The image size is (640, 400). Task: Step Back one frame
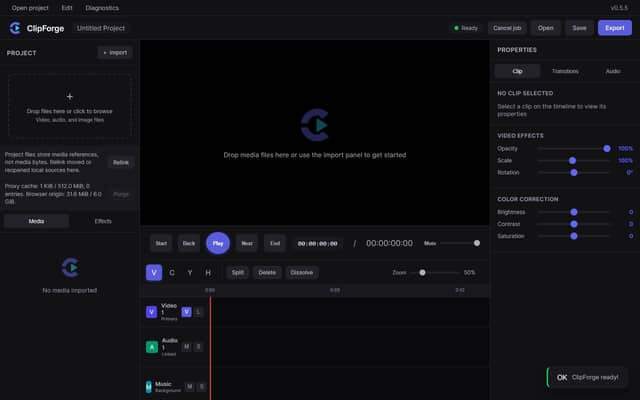tap(189, 243)
